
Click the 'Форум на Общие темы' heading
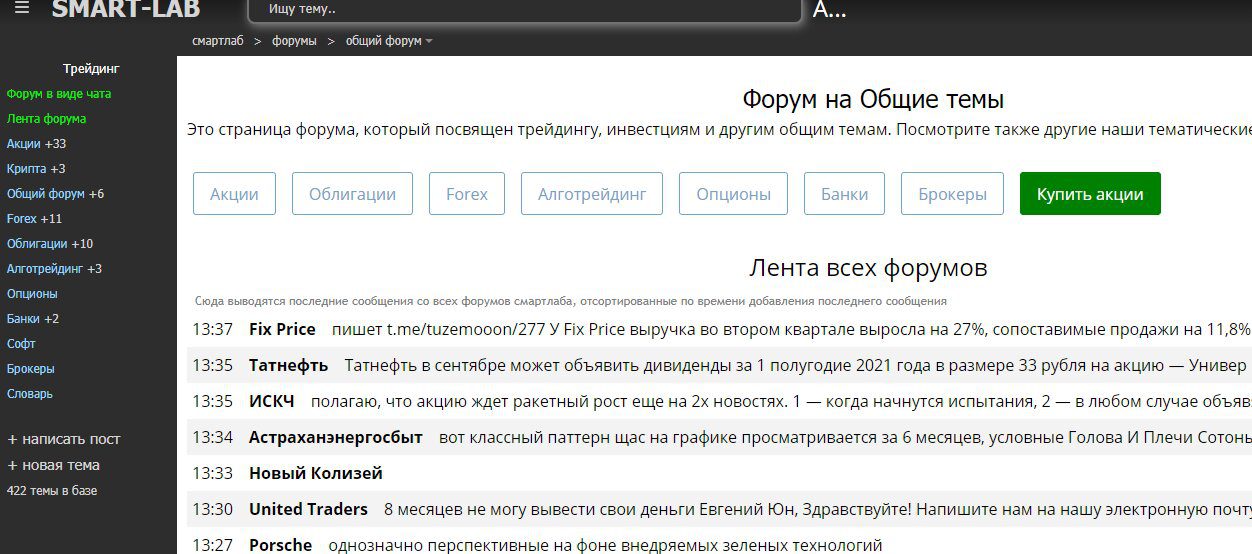coord(873,99)
